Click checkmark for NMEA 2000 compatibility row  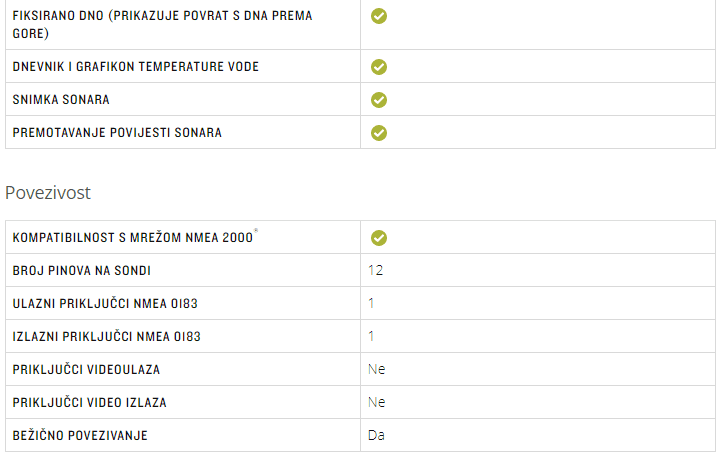click(x=379, y=238)
